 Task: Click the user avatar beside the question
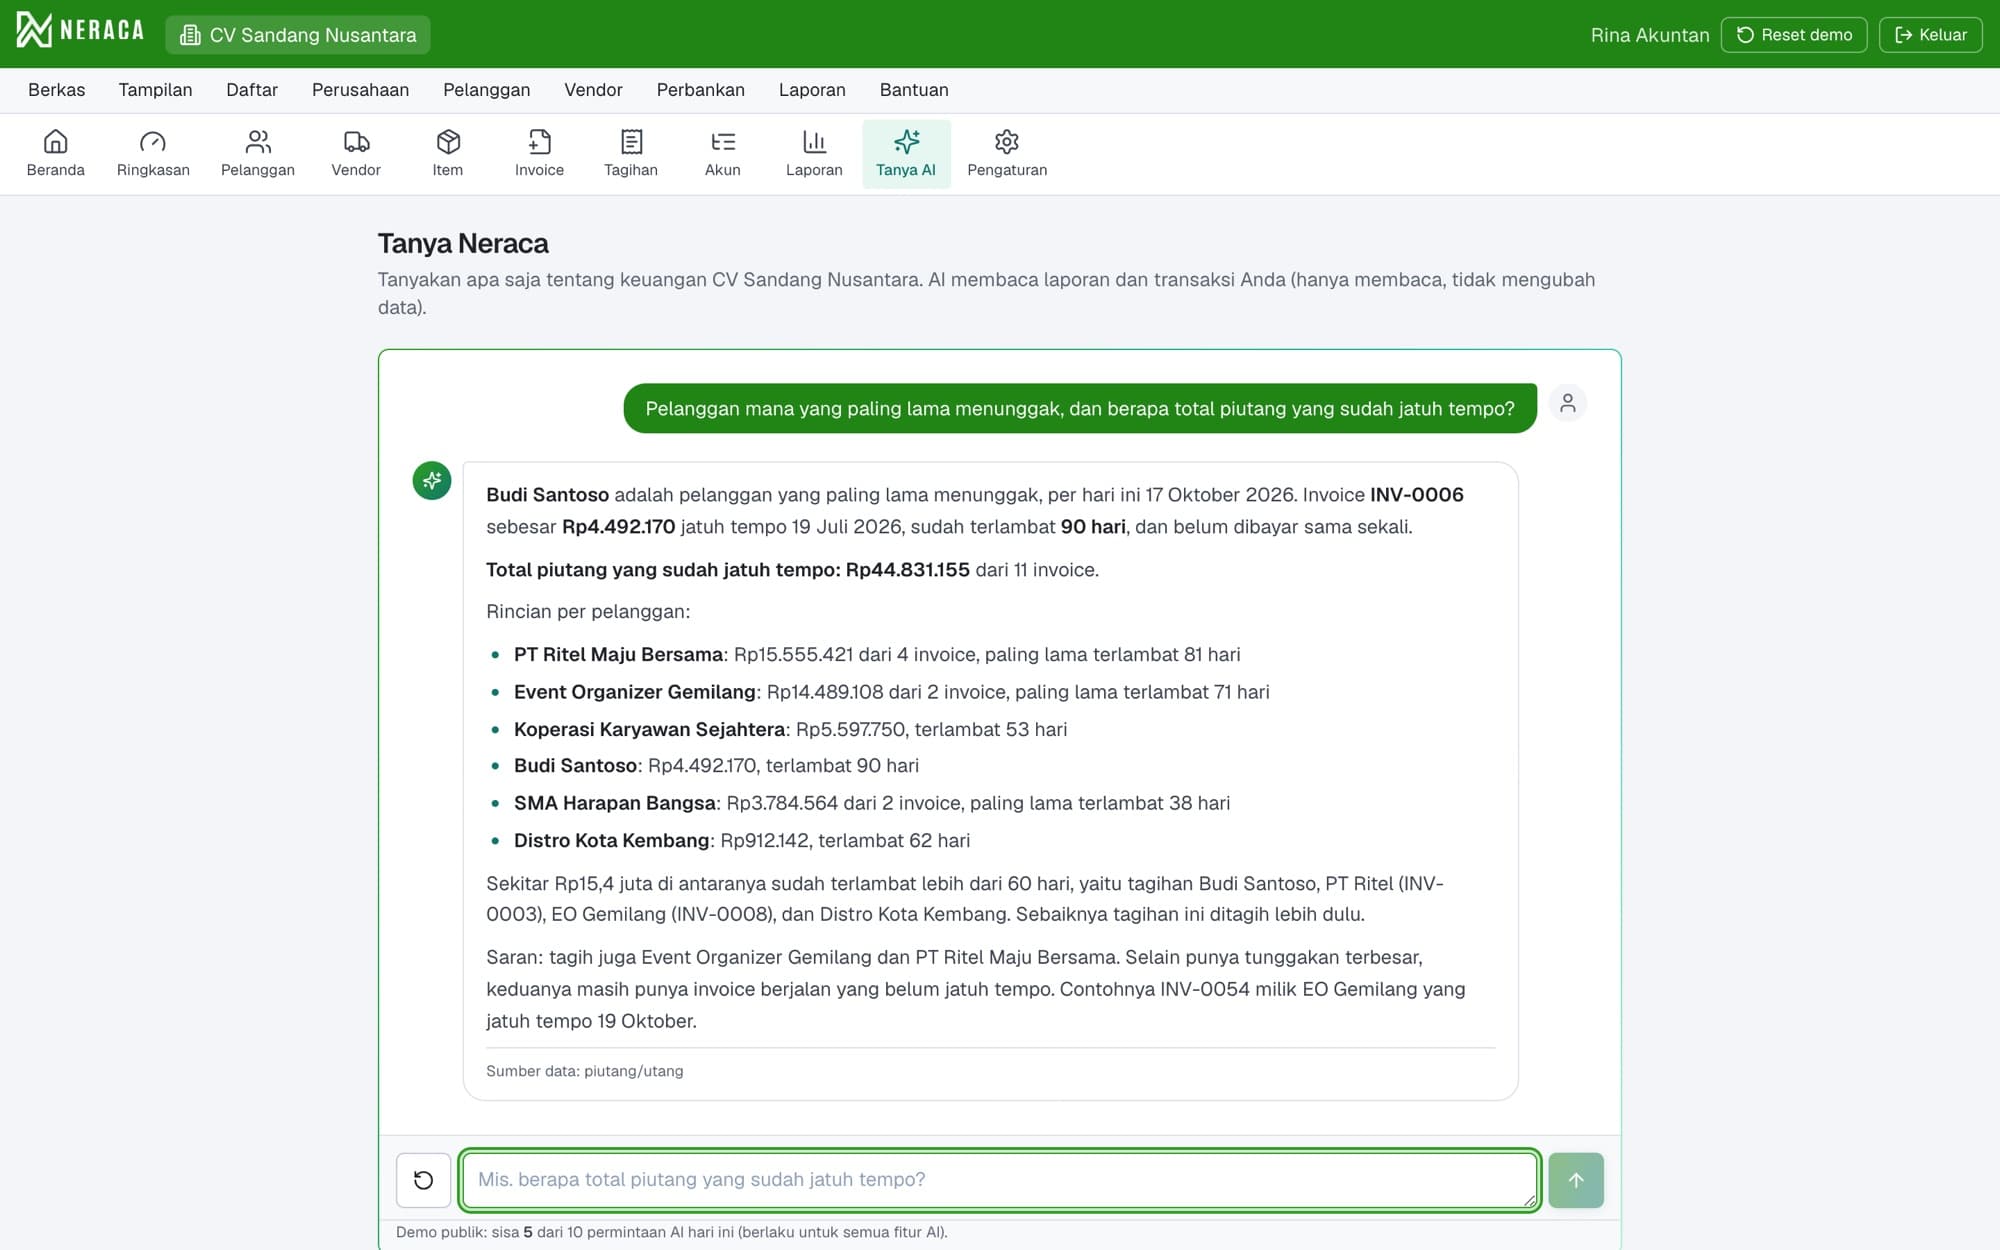1568,403
